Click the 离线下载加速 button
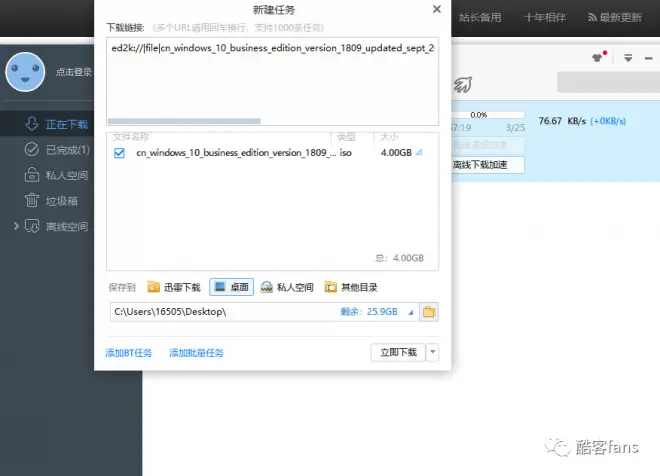The width and height of the screenshot is (660, 476). 488,165
